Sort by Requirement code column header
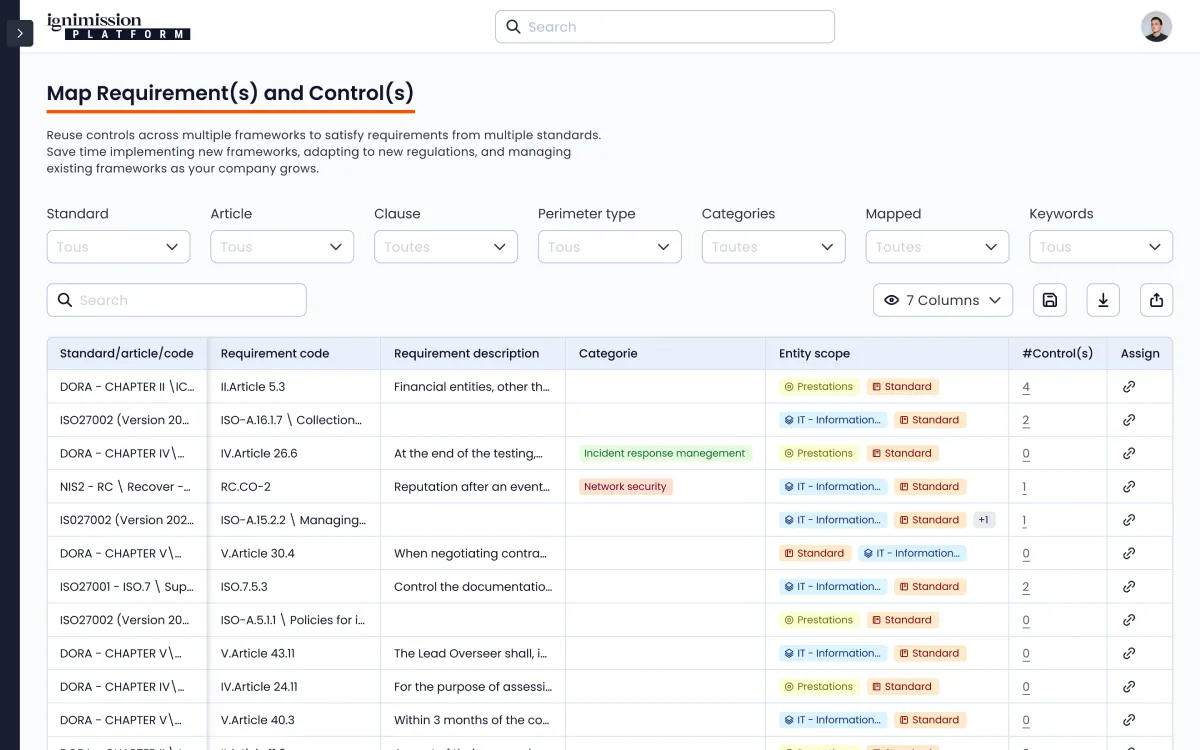The width and height of the screenshot is (1200, 750). coord(275,353)
